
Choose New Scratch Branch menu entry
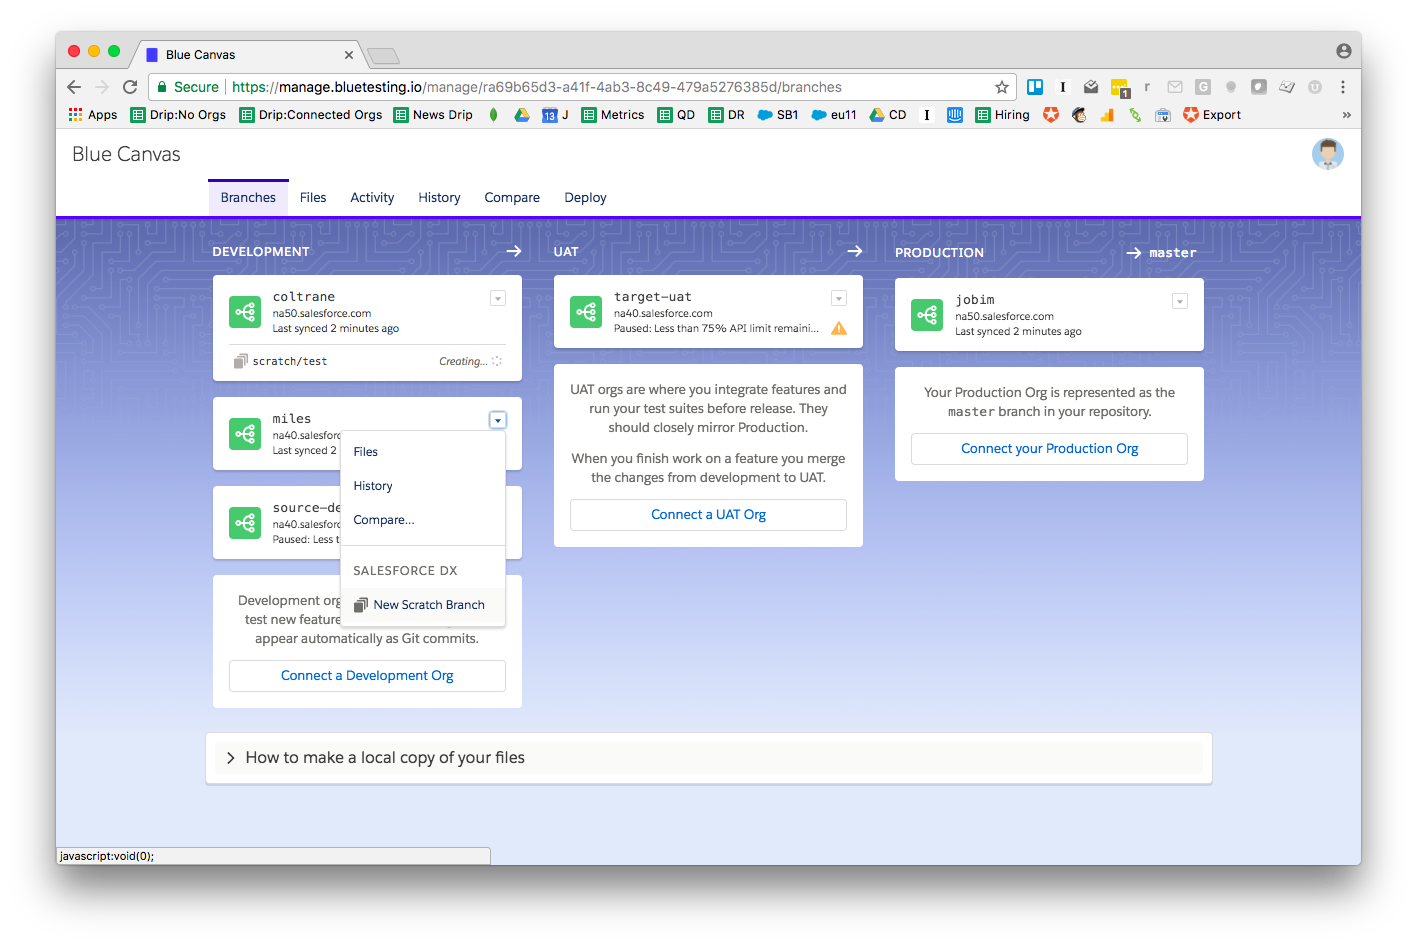click(x=423, y=605)
